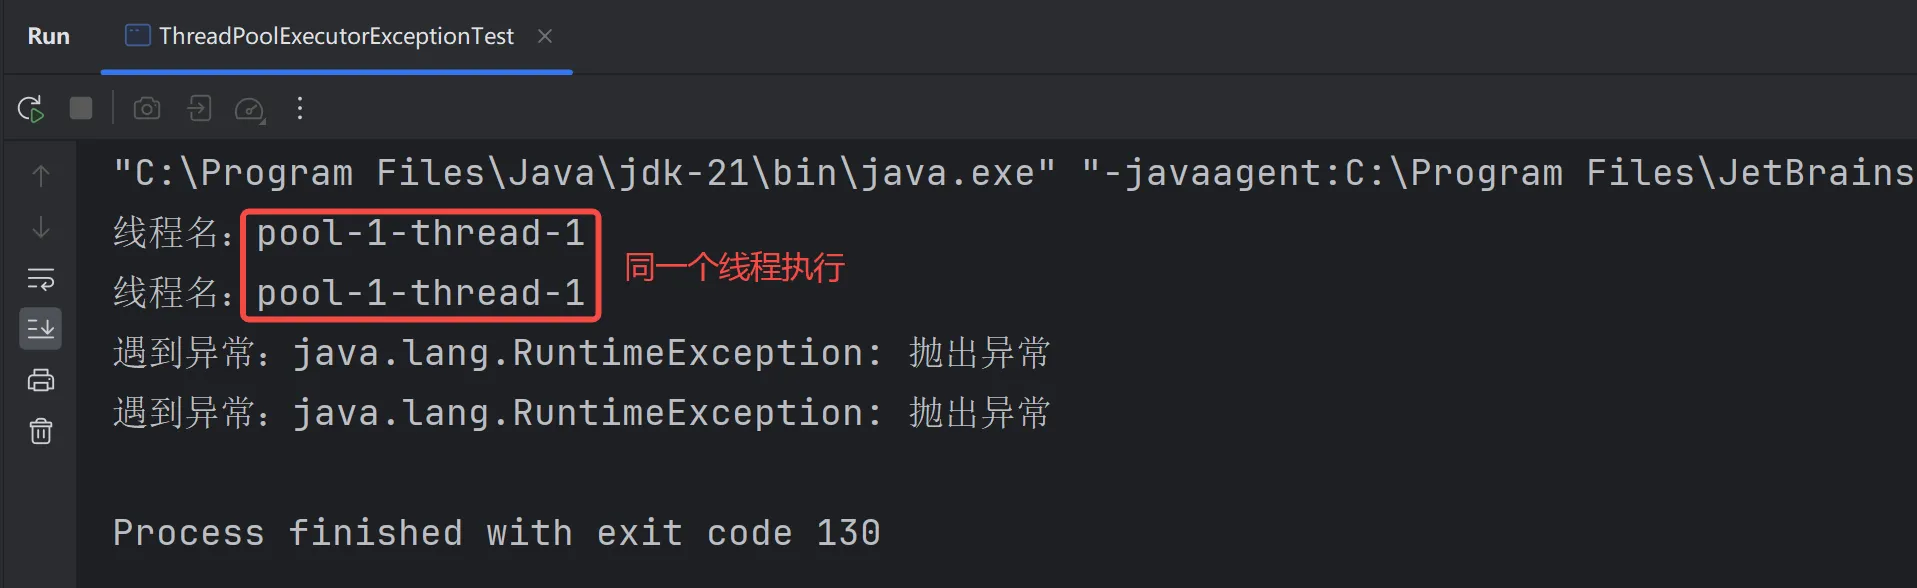Click second pool-1-thread-1 output line
This screenshot has width=1917, height=588.
tap(350, 293)
